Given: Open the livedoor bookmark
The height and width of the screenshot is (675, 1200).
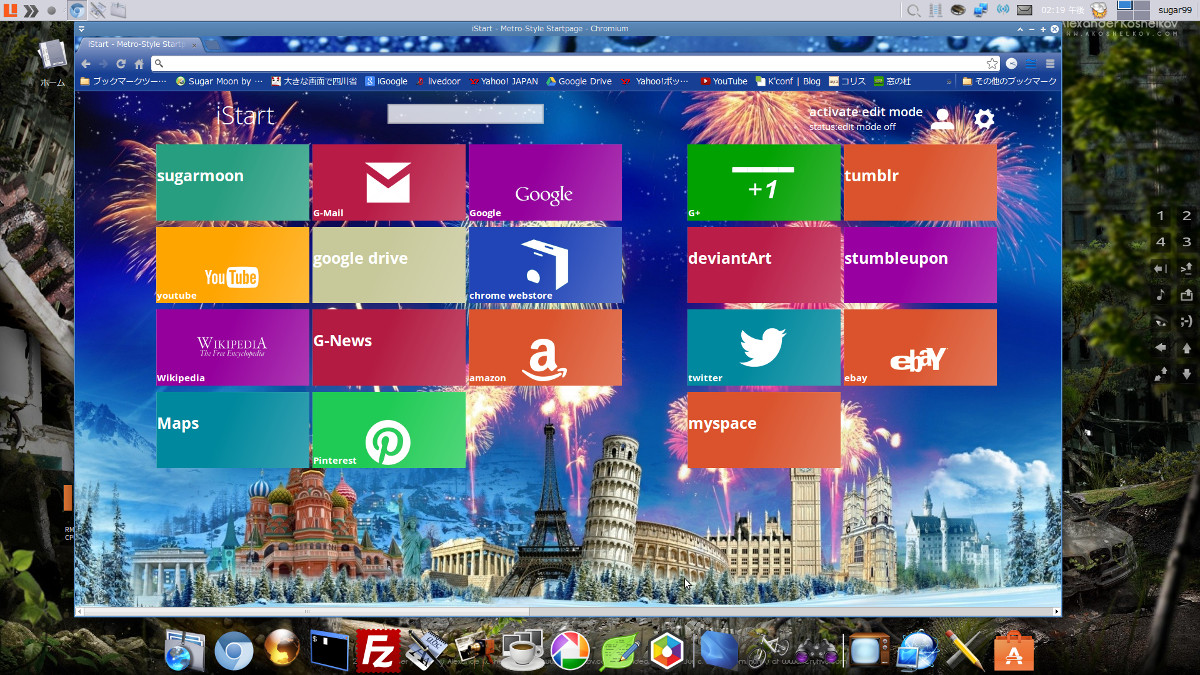Looking at the screenshot, I should pos(438,81).
